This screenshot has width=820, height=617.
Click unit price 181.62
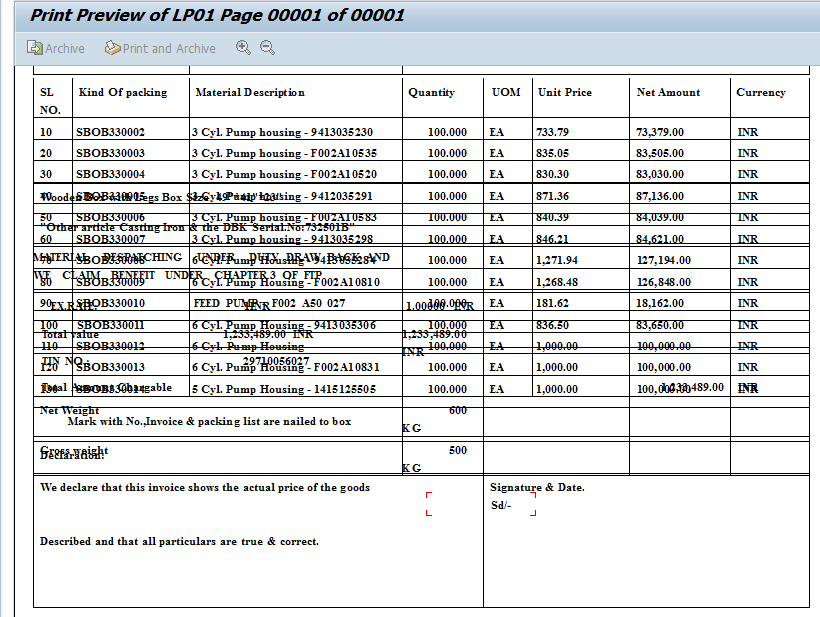(x=552, y=303)
